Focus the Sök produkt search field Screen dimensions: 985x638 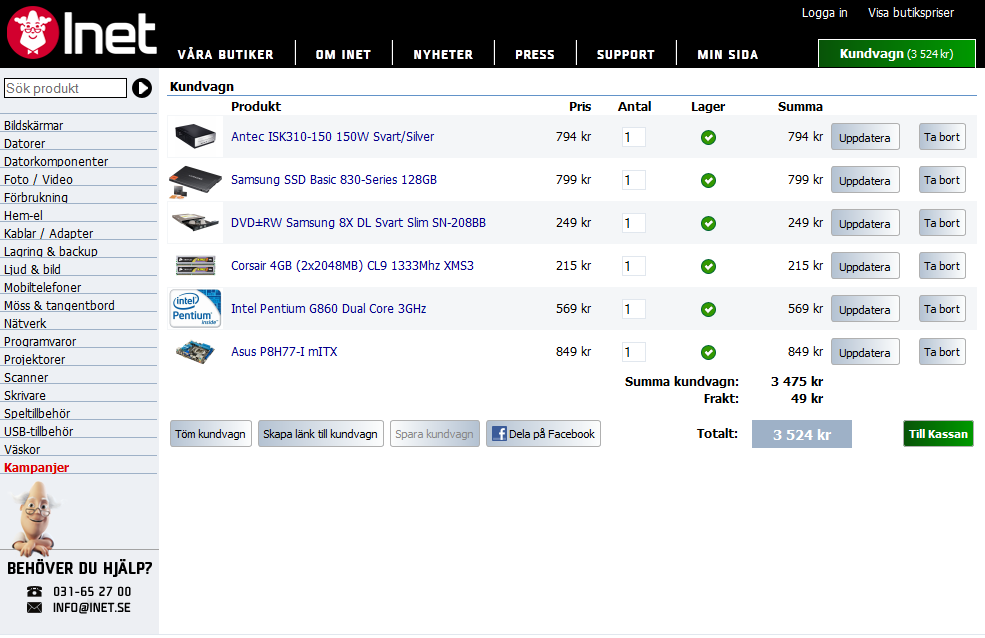[65, 88]
